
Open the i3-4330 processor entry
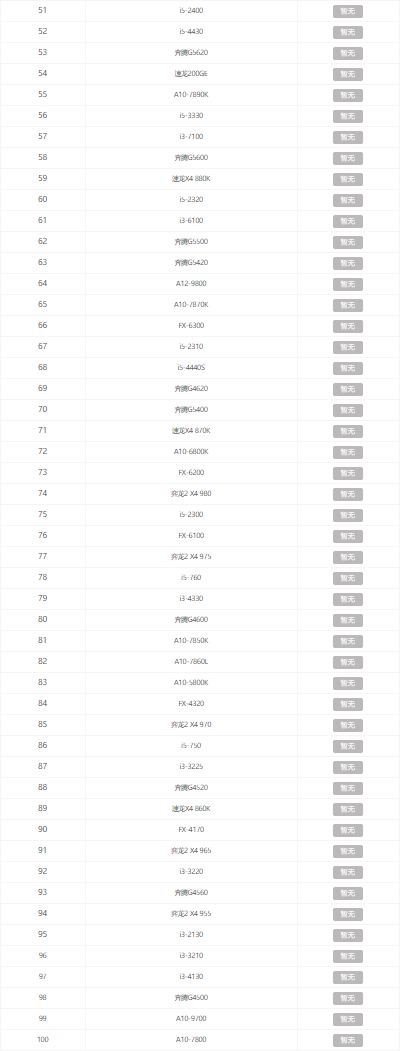[191, 598]
